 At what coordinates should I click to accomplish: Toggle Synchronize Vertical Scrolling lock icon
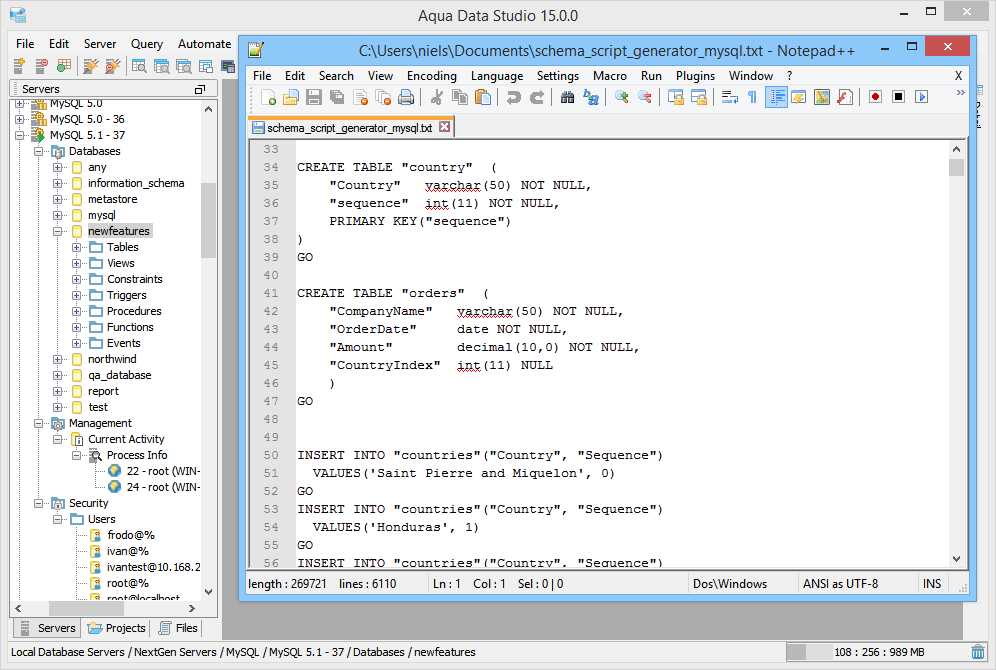click(675, 97)
